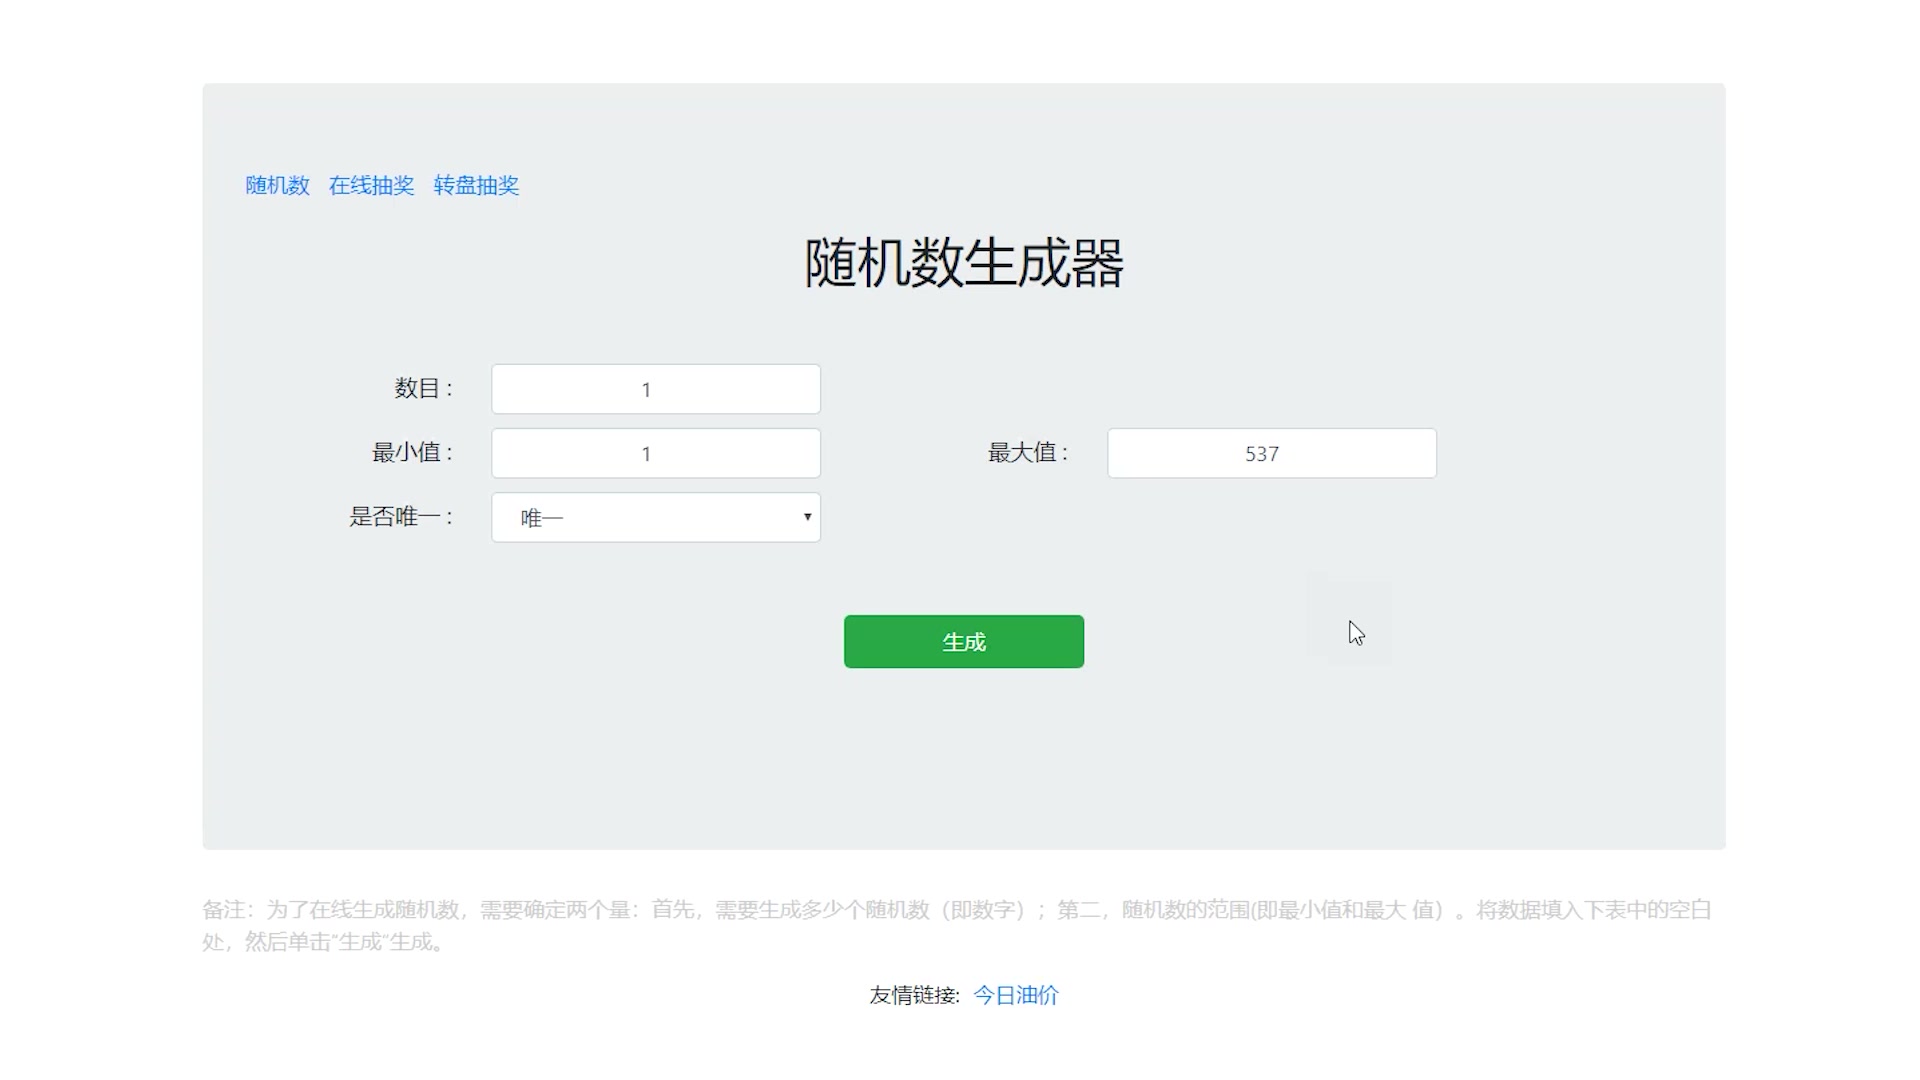The width and height of the screenshot is (1920, 1080).
Task: Open the 是否唯一 dropdown showing 唯一
Action: pos(655,517)
